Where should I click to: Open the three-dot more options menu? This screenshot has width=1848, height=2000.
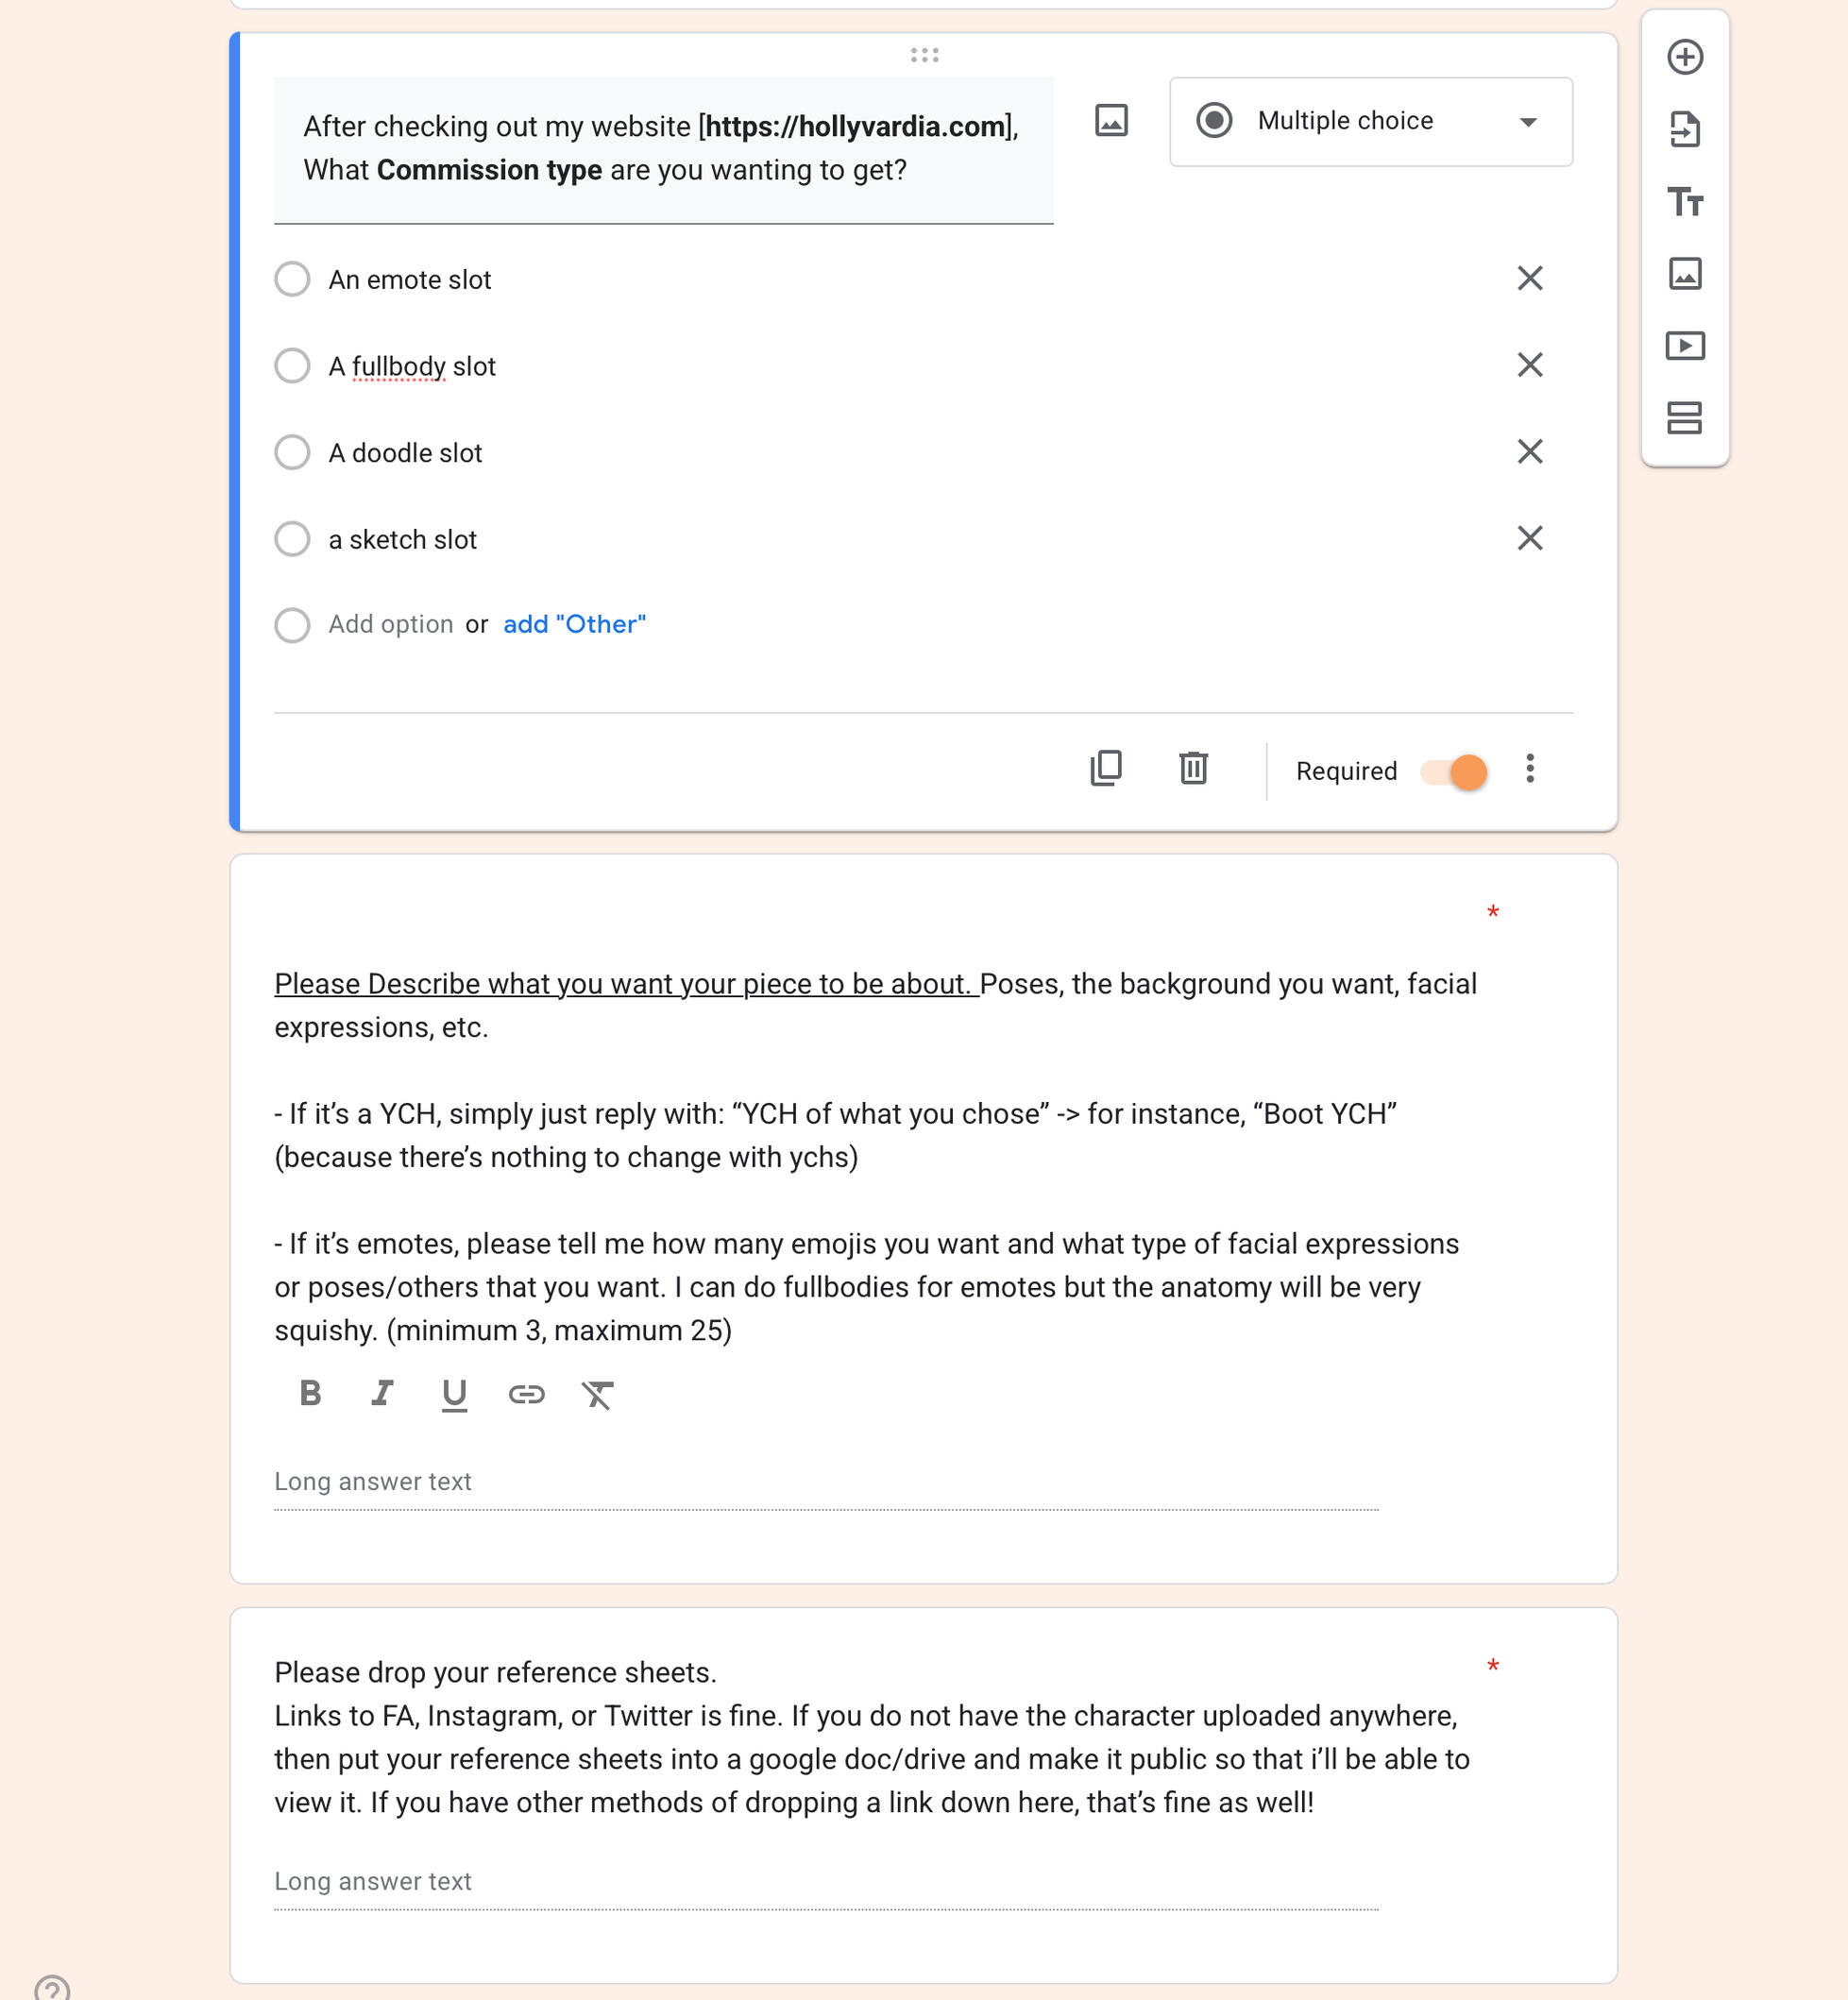click(x=1530, y=769)
